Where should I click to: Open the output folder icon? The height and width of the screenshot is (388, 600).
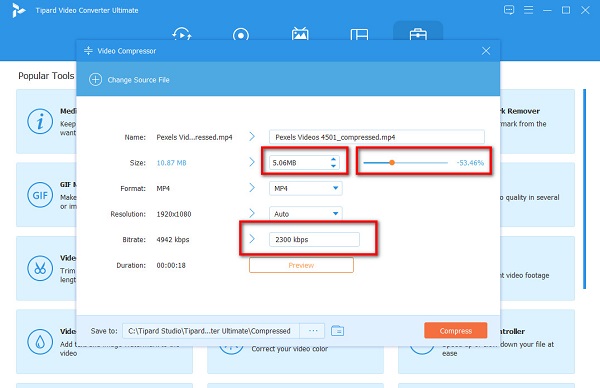pos(338,331)
